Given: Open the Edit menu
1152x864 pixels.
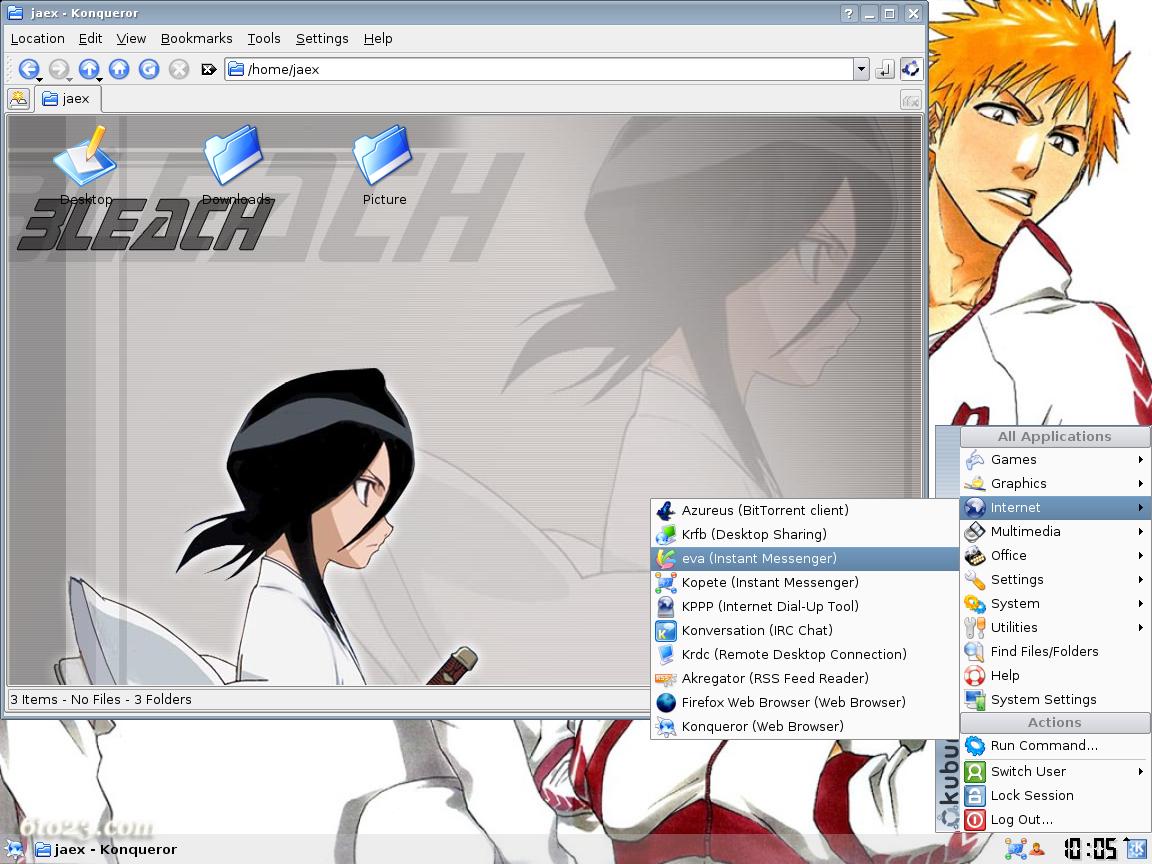Looking at the screenshot, I should click(x=90, y=39).
